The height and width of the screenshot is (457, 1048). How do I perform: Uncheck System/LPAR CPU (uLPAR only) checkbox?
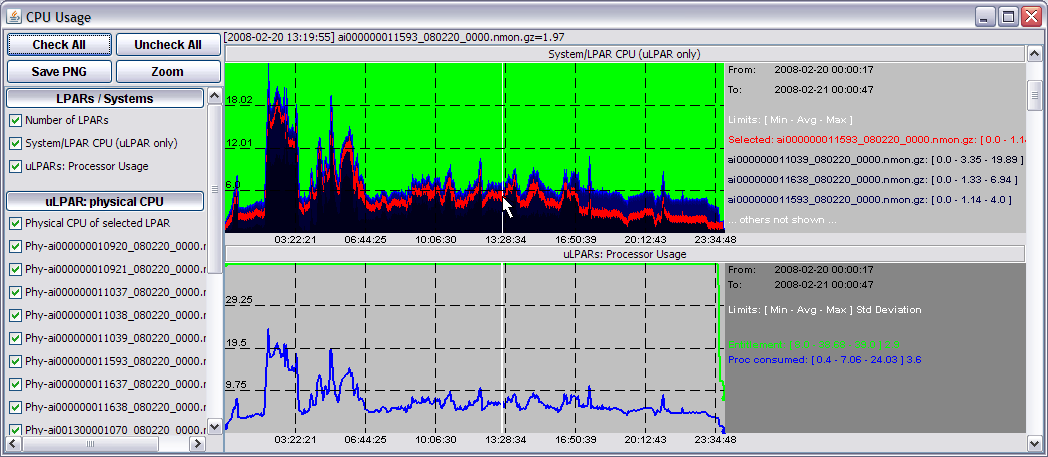[x=15, y=143]
